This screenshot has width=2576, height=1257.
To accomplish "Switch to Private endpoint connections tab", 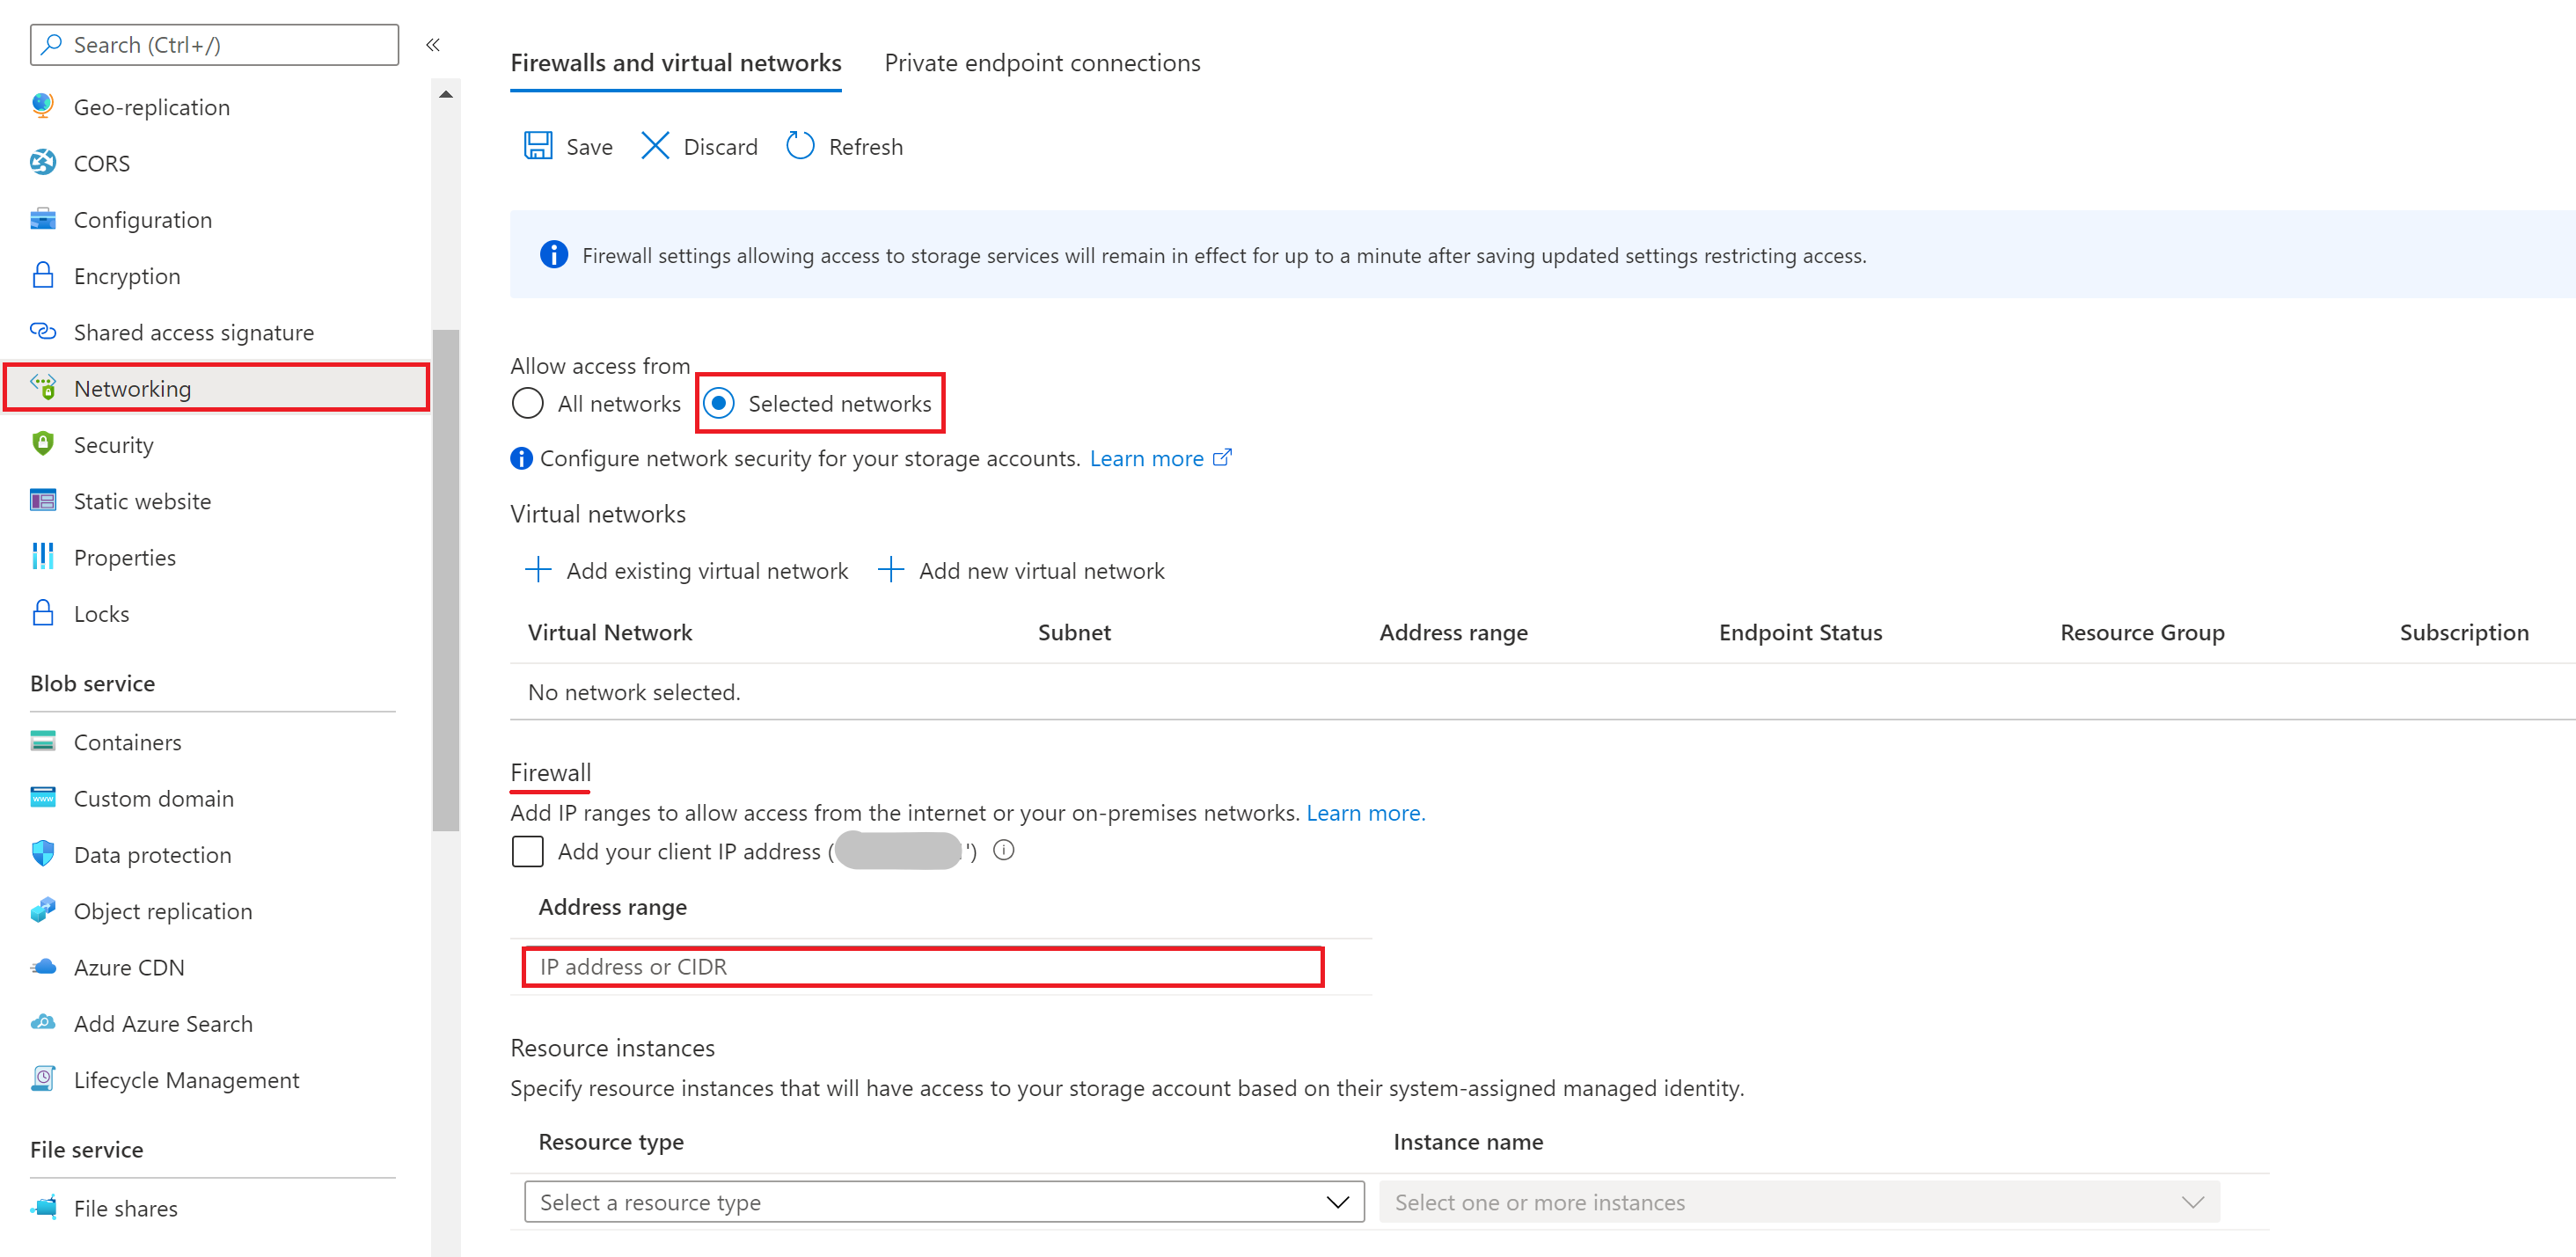I will (1042, 63).
